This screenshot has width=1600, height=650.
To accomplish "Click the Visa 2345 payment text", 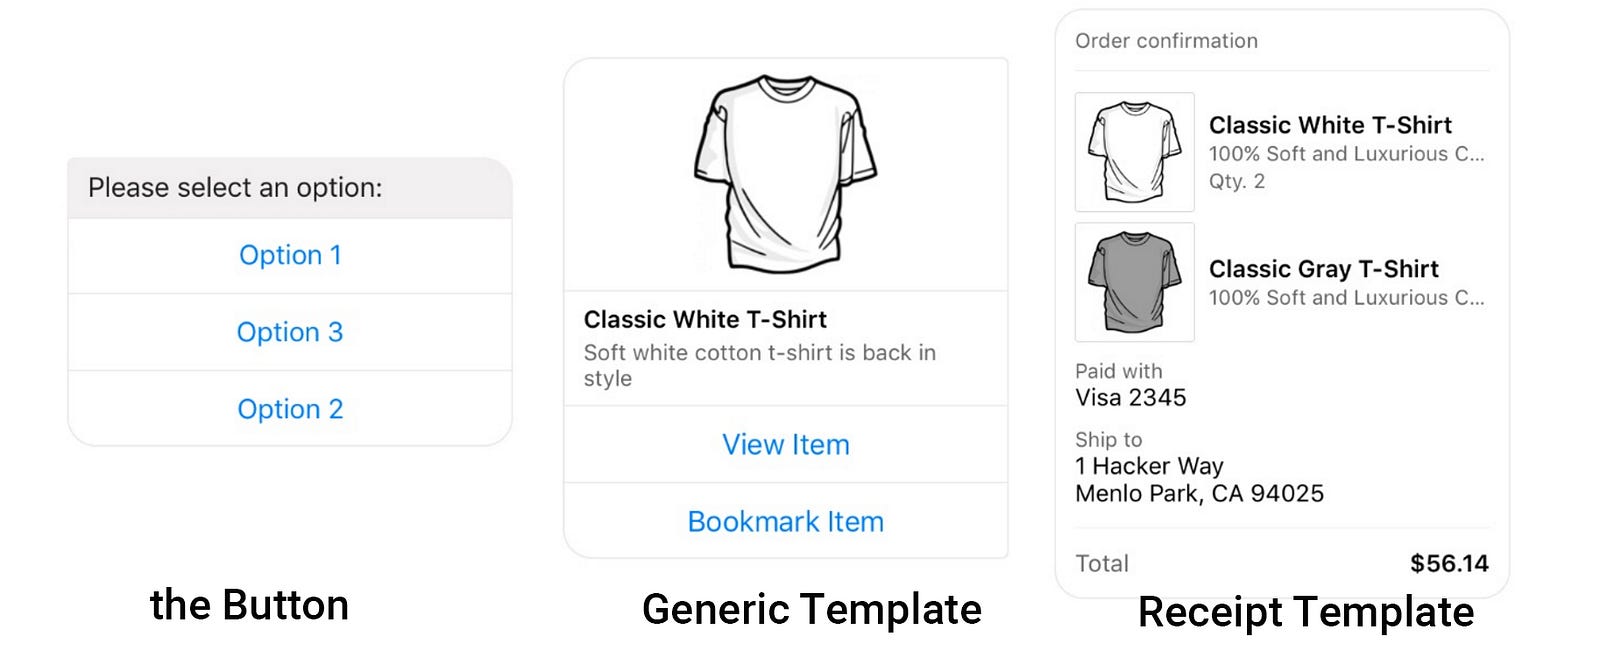I will 1130,398.
